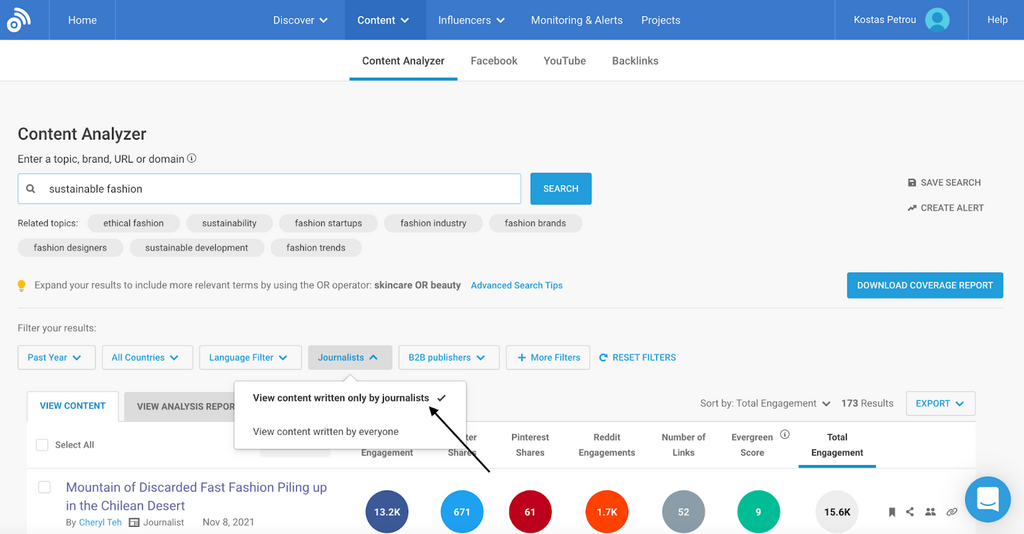This screenshot has width=1024, height=534.
Task: Click the backlinks chain icon for article
Action: point(952,512)
